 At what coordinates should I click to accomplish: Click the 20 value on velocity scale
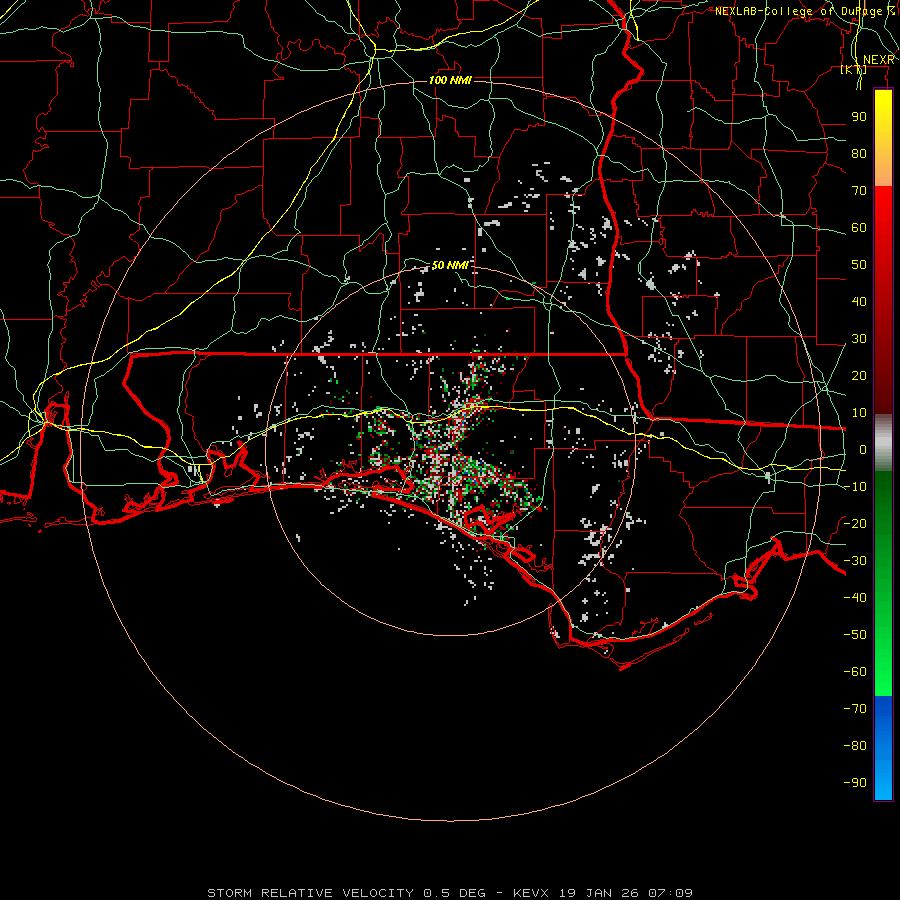[x=859, y=376]
